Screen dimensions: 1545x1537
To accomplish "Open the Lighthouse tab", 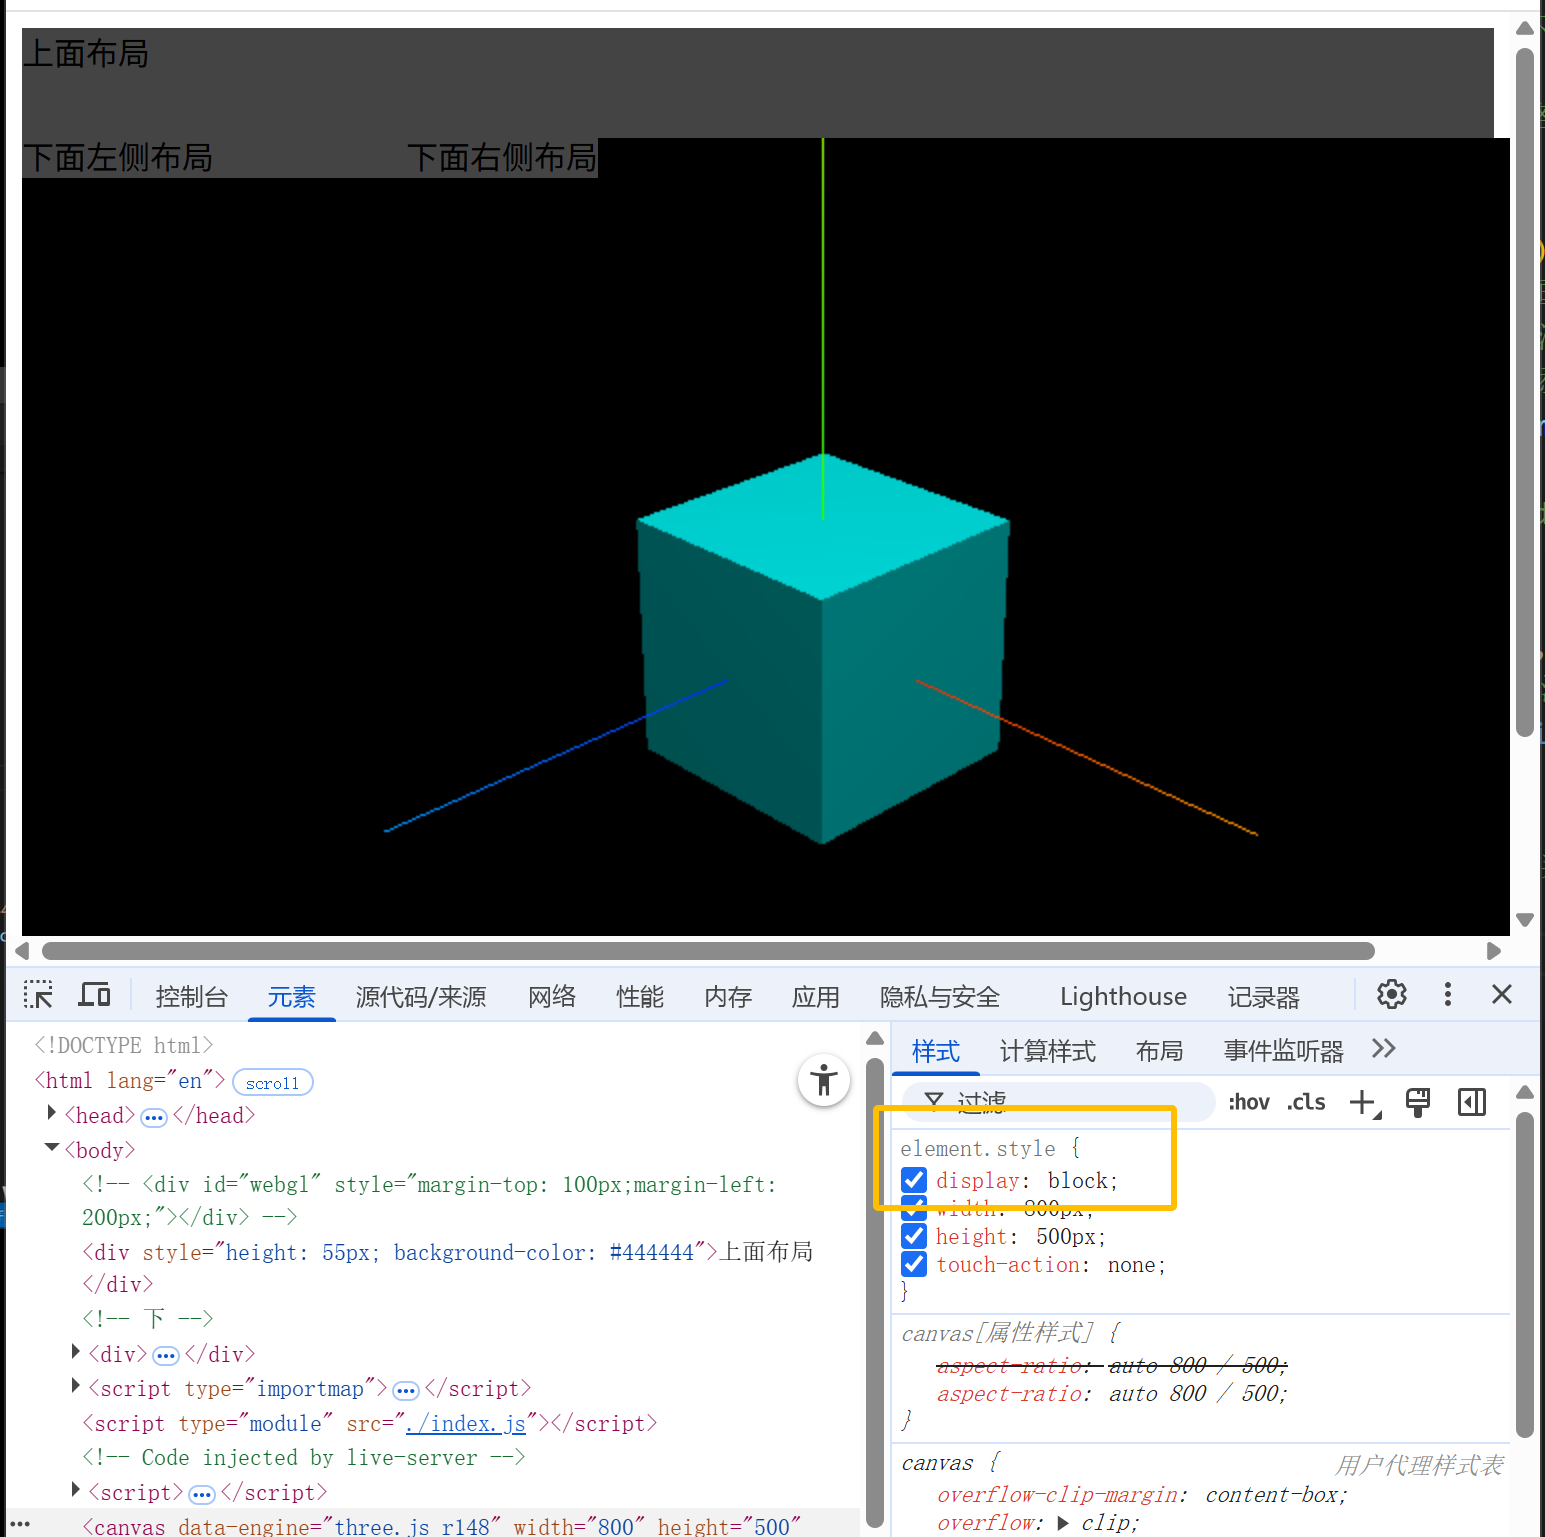I will tap(1123, 997).
